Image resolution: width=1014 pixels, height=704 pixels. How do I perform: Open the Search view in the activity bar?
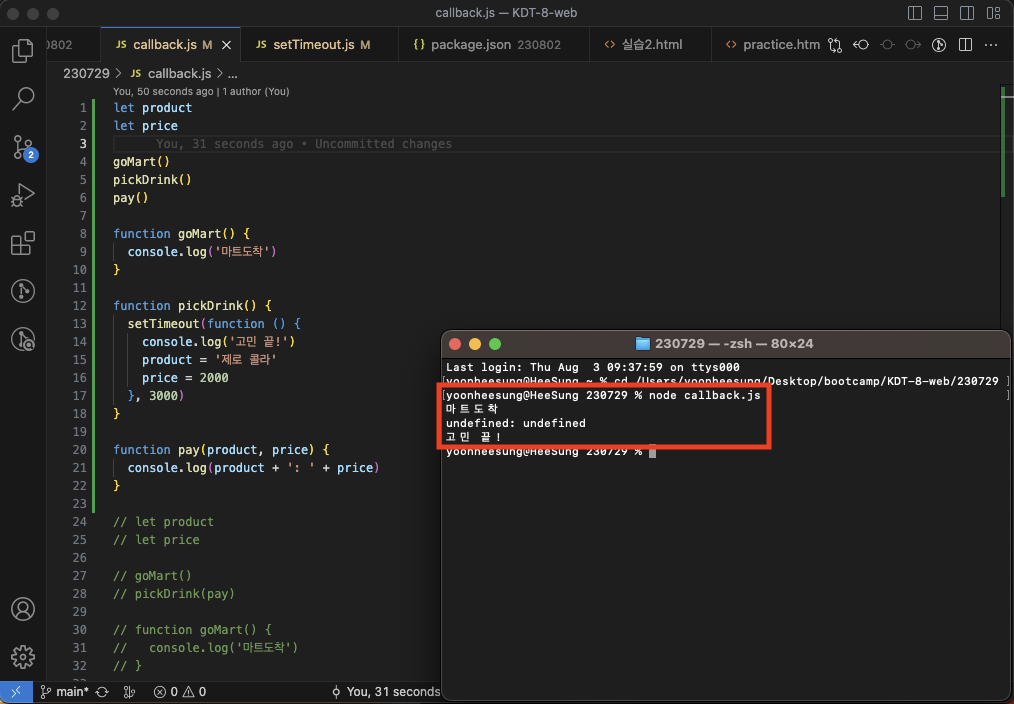[x=23, y=99]
